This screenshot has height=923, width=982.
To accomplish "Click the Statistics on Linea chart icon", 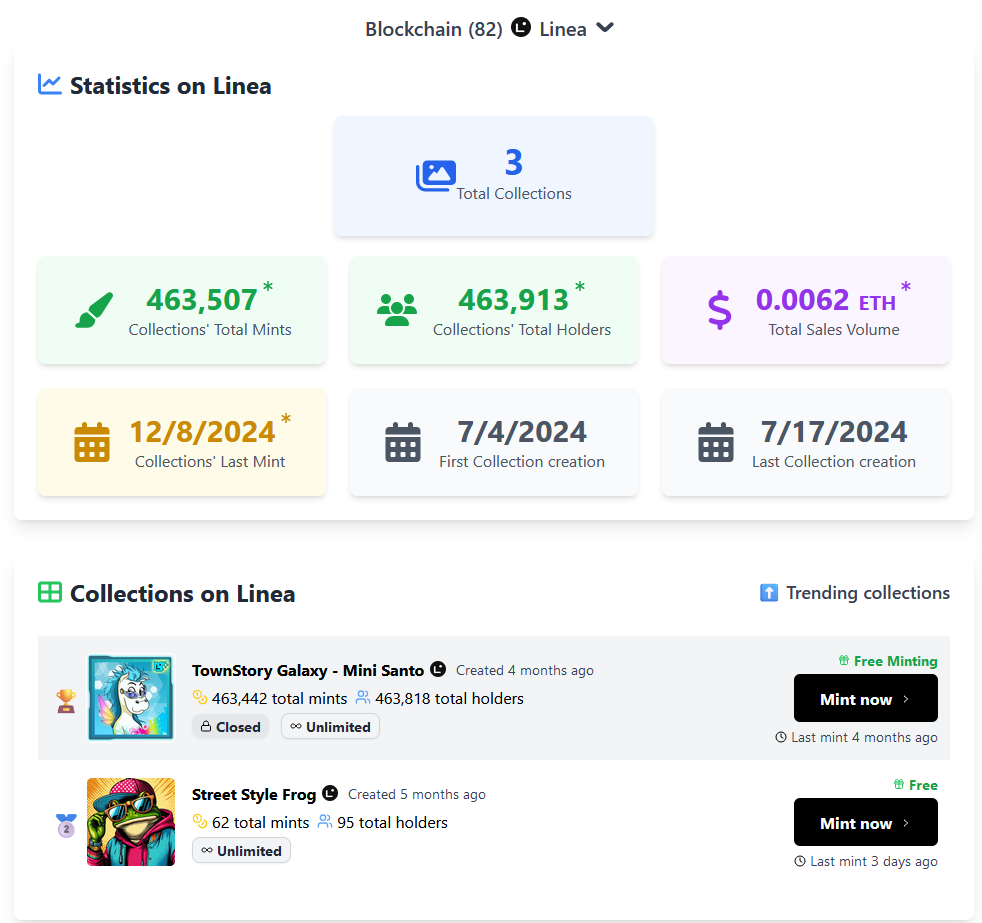I will (x=50, y=85).
